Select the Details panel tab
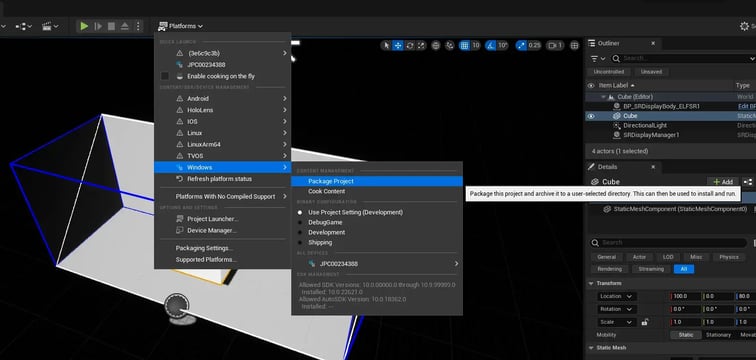 (x=608, y=167)
